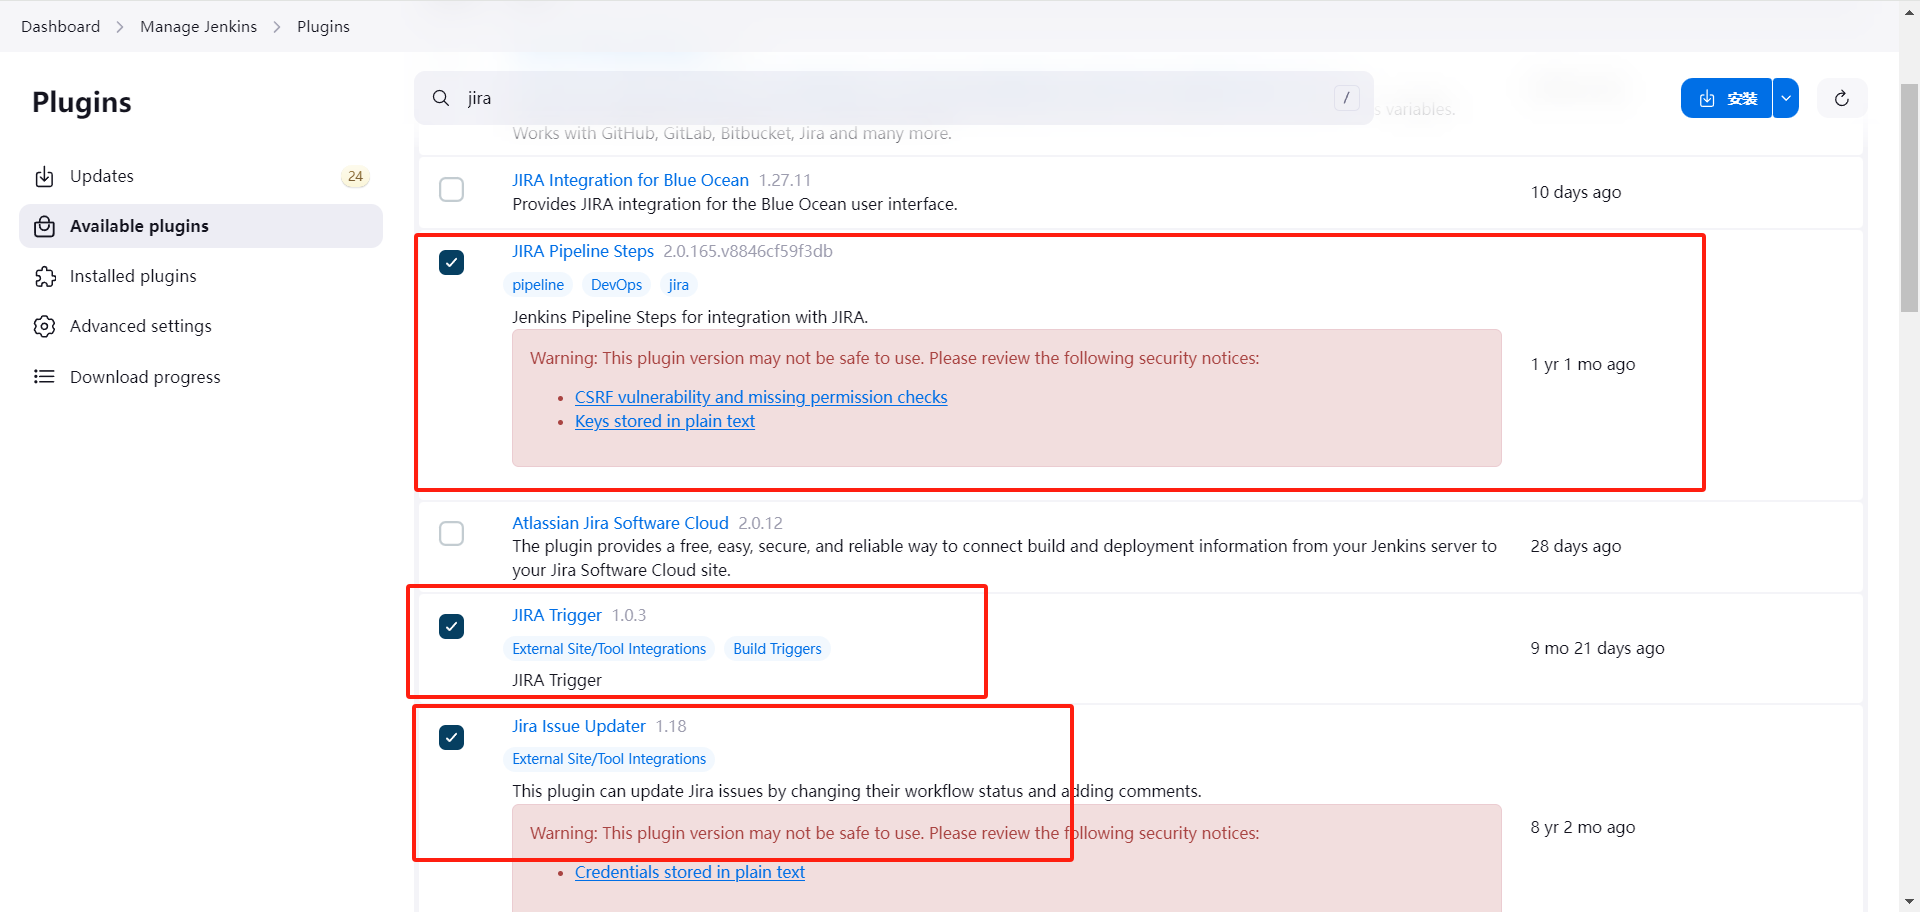Open Atlassian Jira Software Cloud link

coord(620,523)
